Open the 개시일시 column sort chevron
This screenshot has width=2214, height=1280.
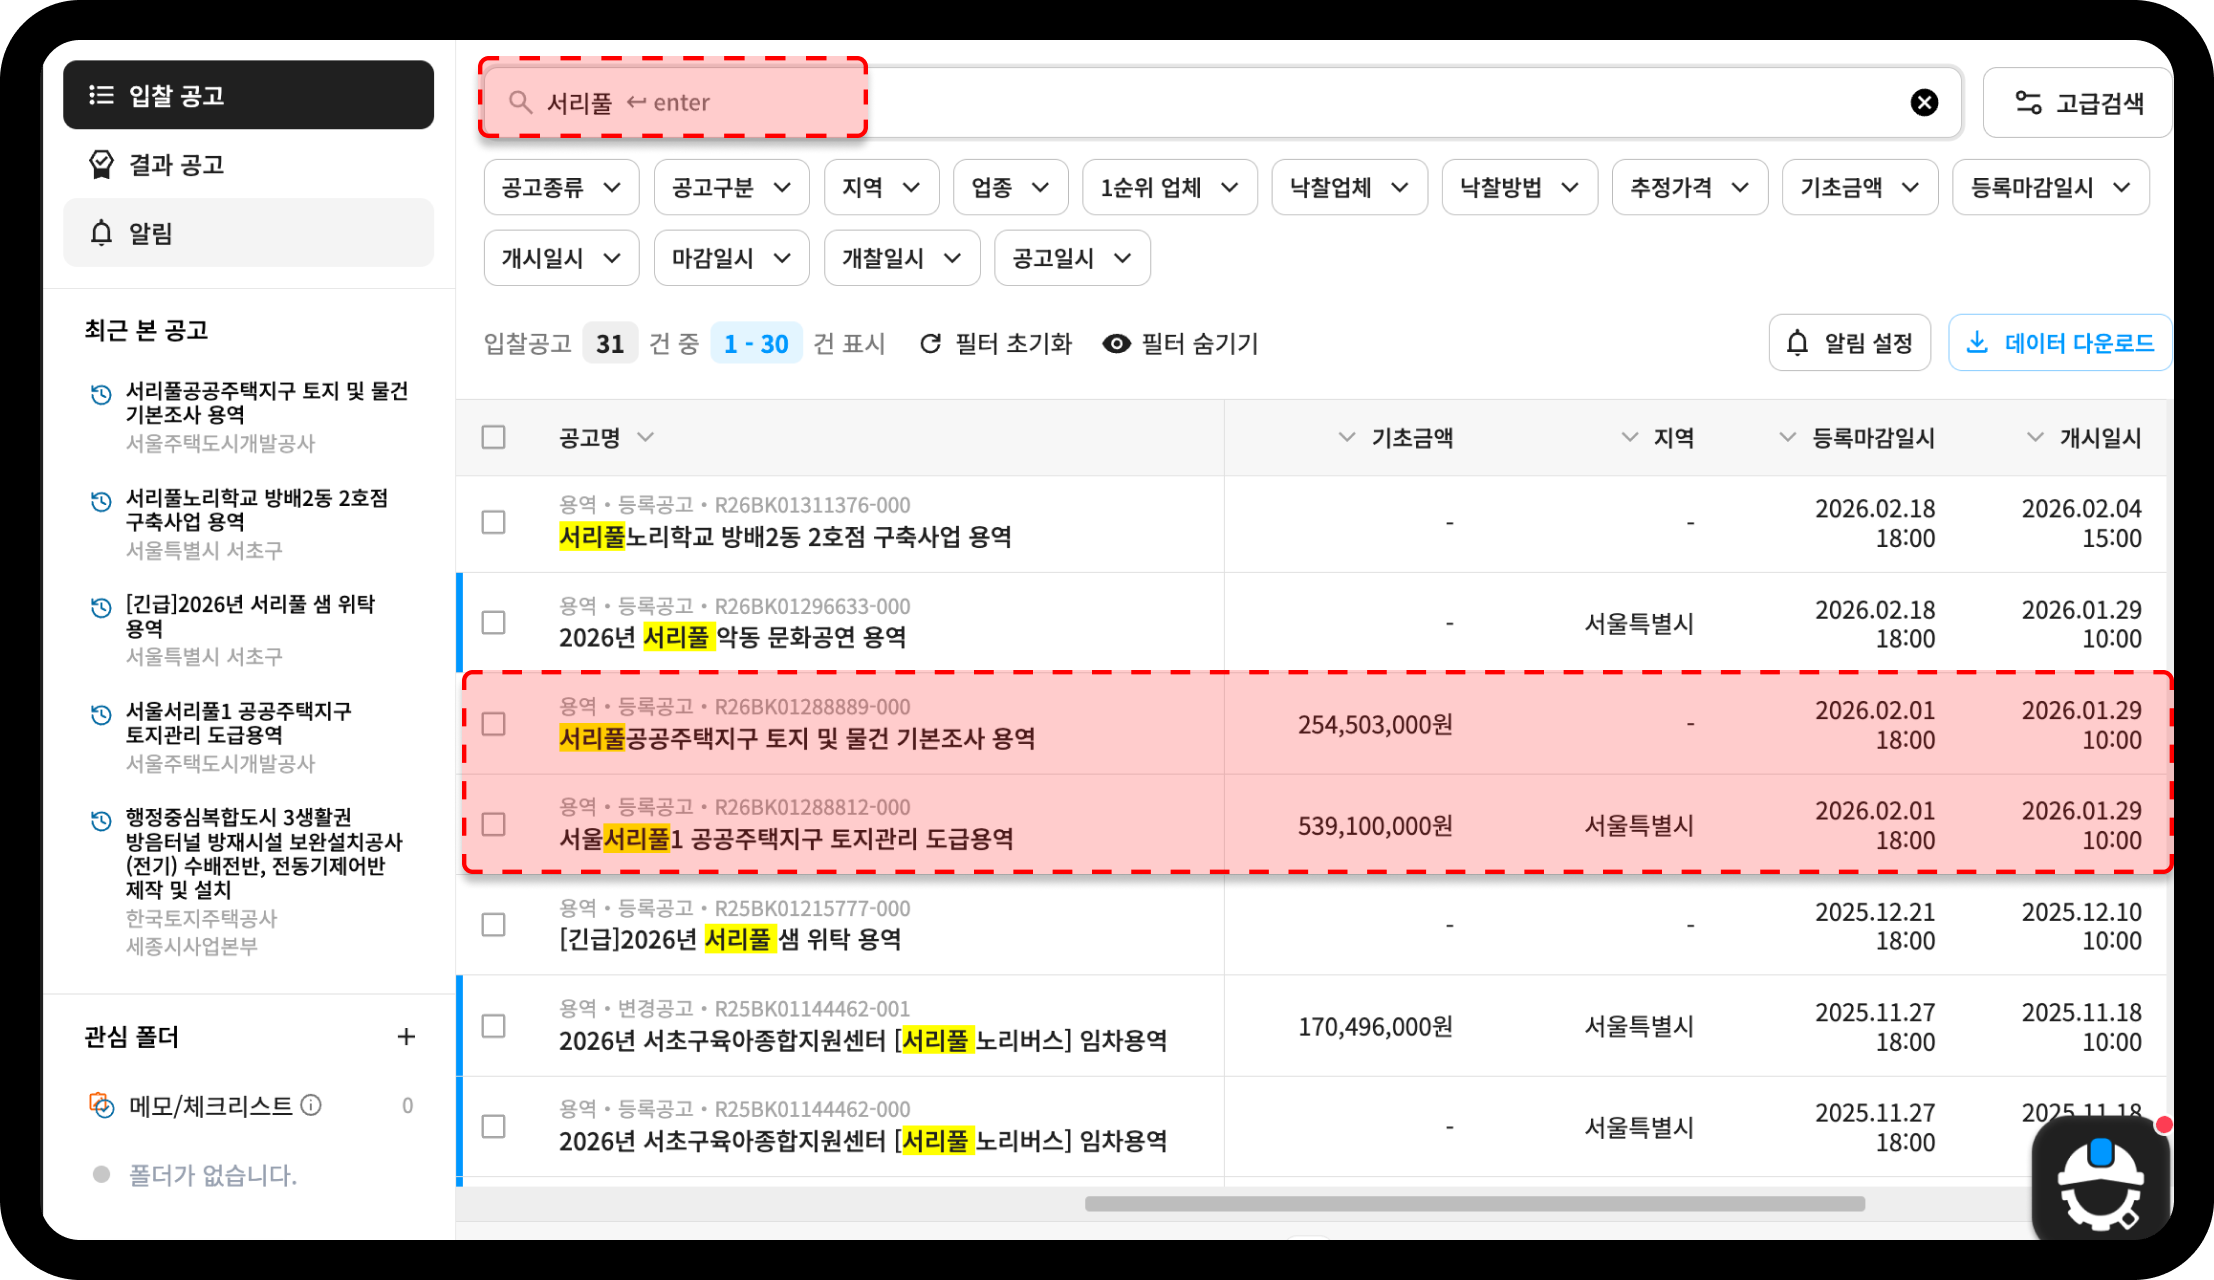[2034, 437]
